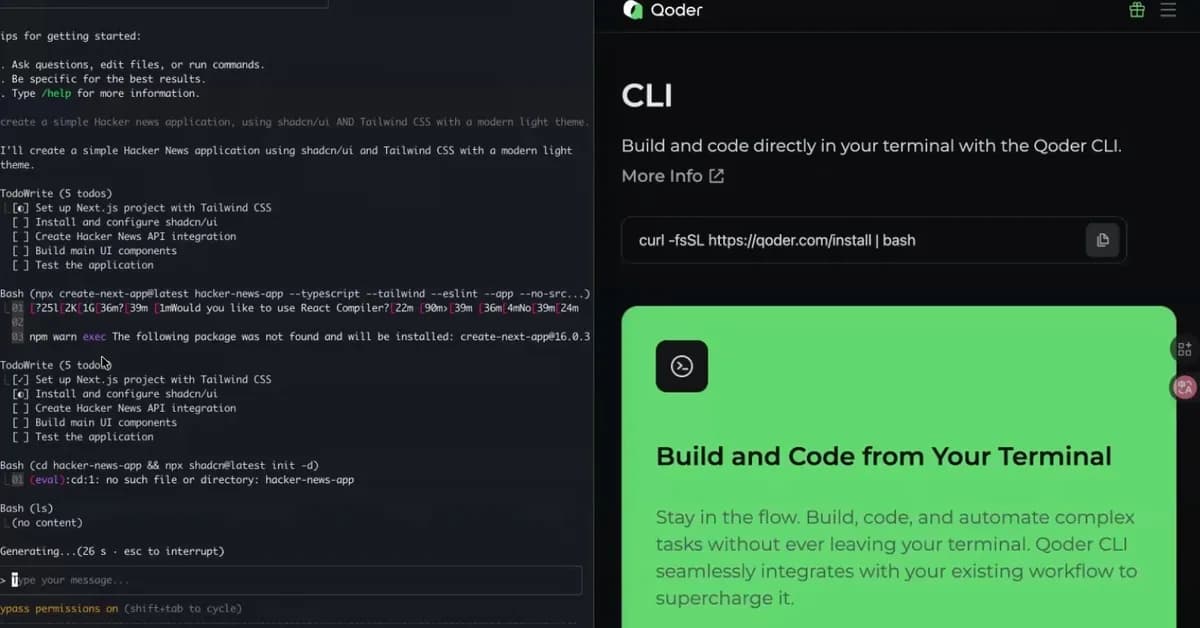Click 'Build and code directly in your terminal' description
Viewport: 1200px width, 628px height.
(x=871, y=146)
